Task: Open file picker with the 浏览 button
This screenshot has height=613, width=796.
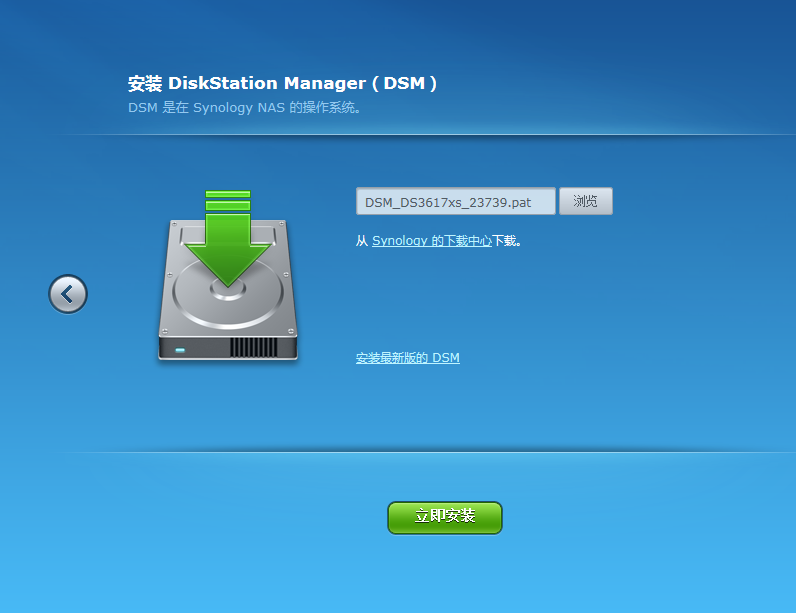Action: point(586,201)
